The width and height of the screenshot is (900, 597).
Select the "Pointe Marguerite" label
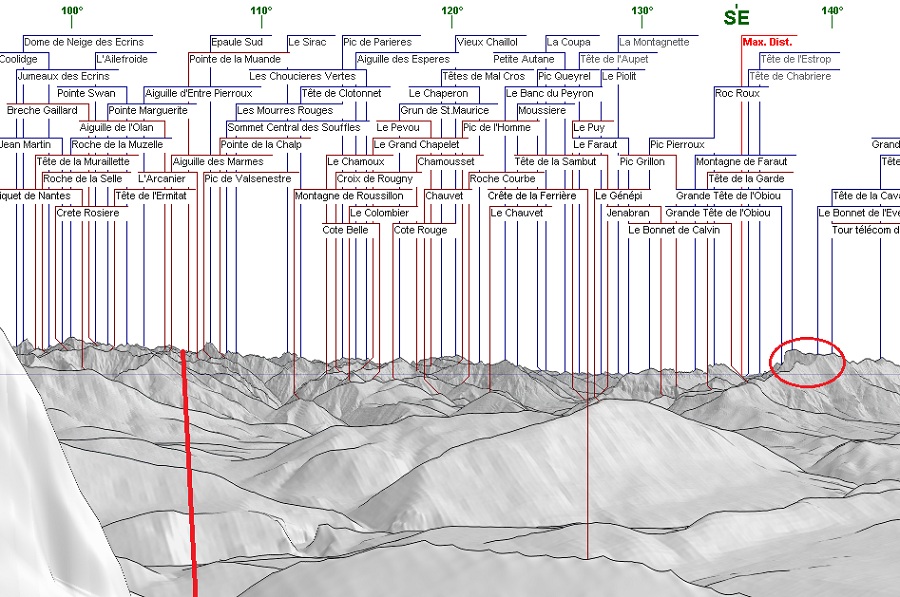pyautogui.click(x=148, y=110)
